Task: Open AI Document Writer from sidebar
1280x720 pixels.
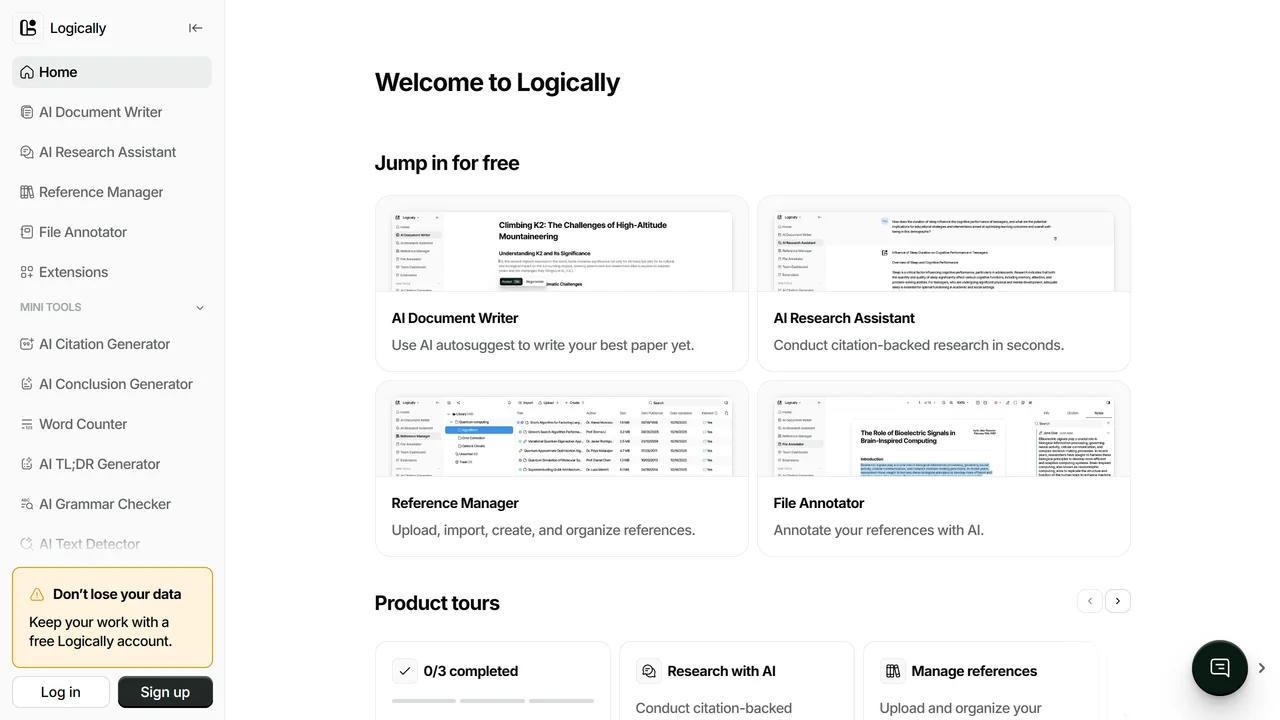Action: (112, 112)
